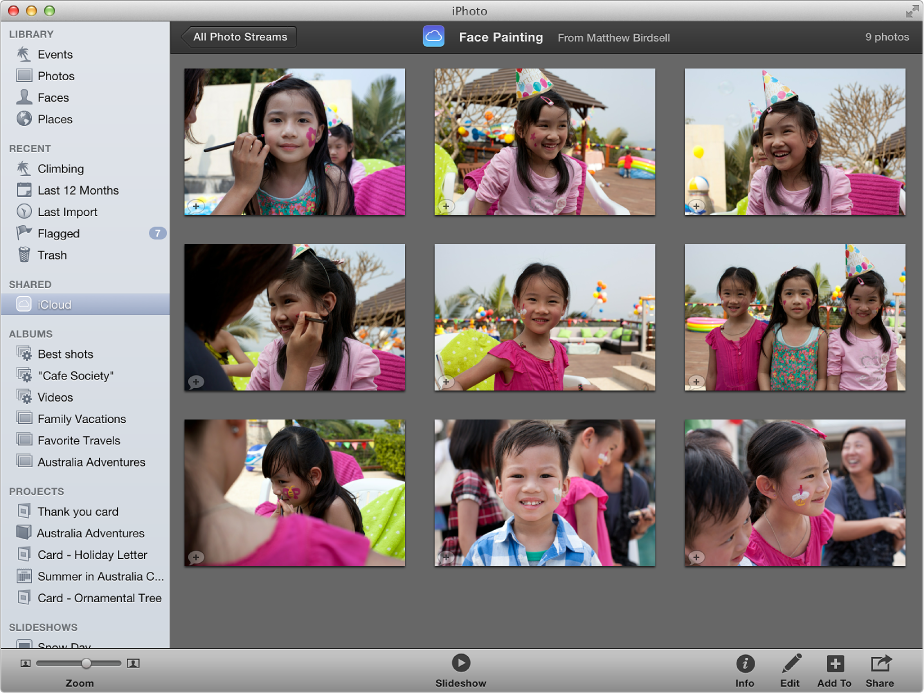Open the Info panel
The height and width of the screenshot is (694, 924).
[x=745, y=663]
